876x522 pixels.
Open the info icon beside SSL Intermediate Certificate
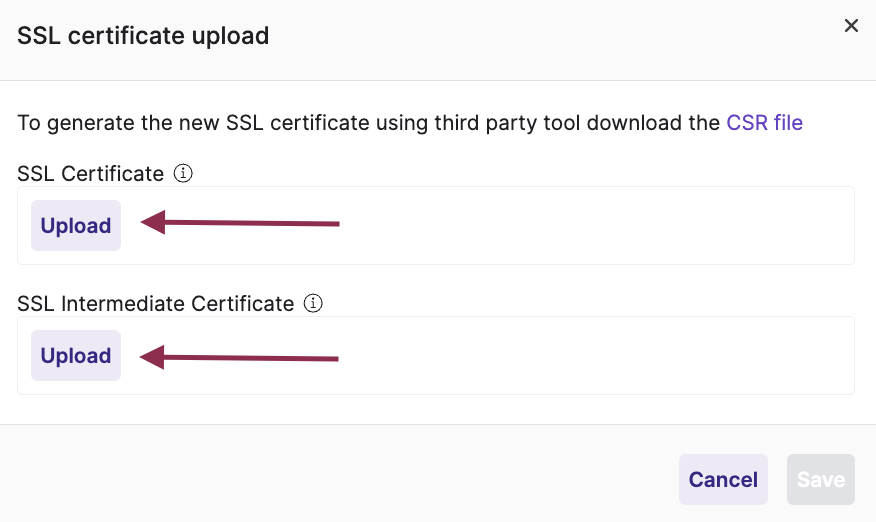coord(313,303)
